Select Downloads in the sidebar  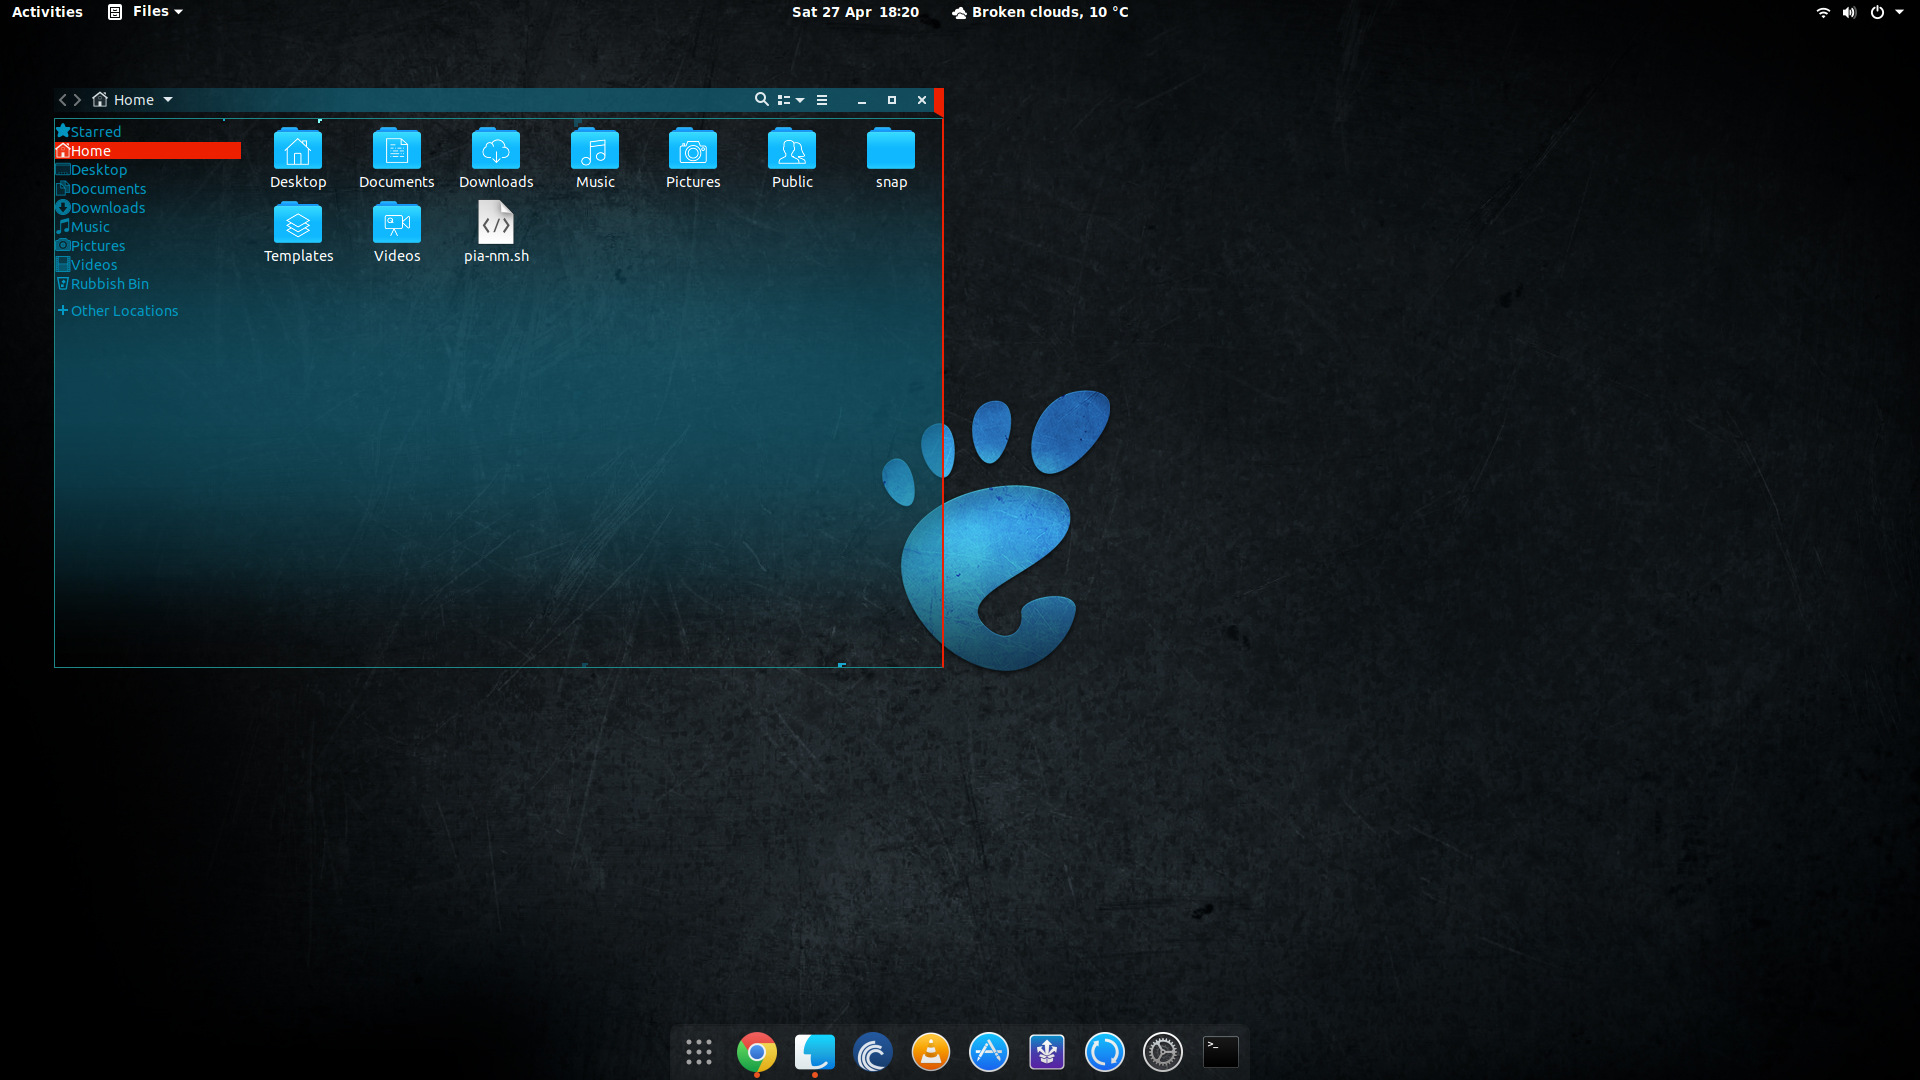coord(148,207)
